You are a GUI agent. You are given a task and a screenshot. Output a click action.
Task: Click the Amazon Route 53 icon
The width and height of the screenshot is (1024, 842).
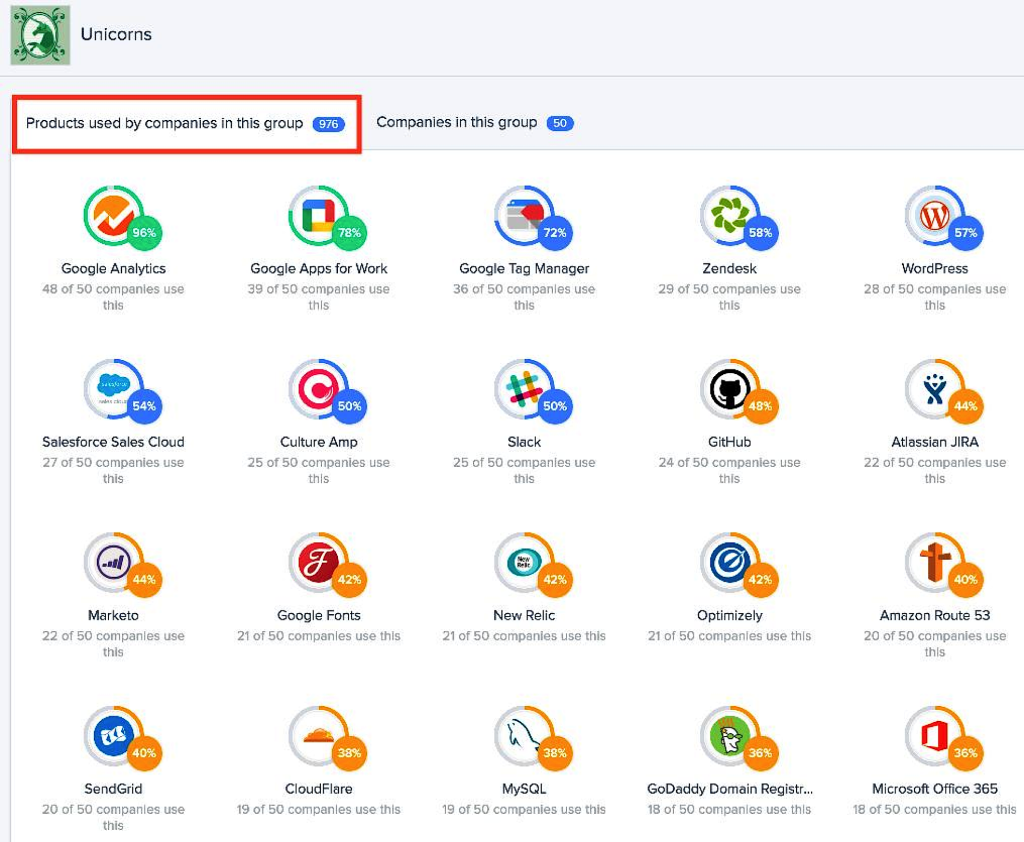(935, 562)
